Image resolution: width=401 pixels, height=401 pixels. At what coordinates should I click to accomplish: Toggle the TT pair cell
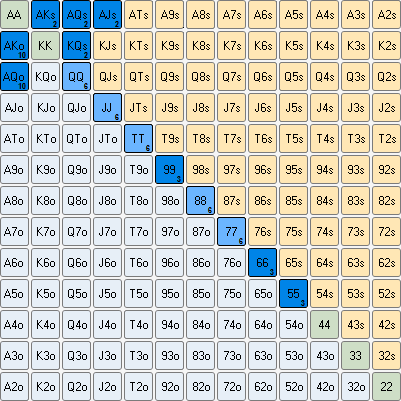point(138,139)
